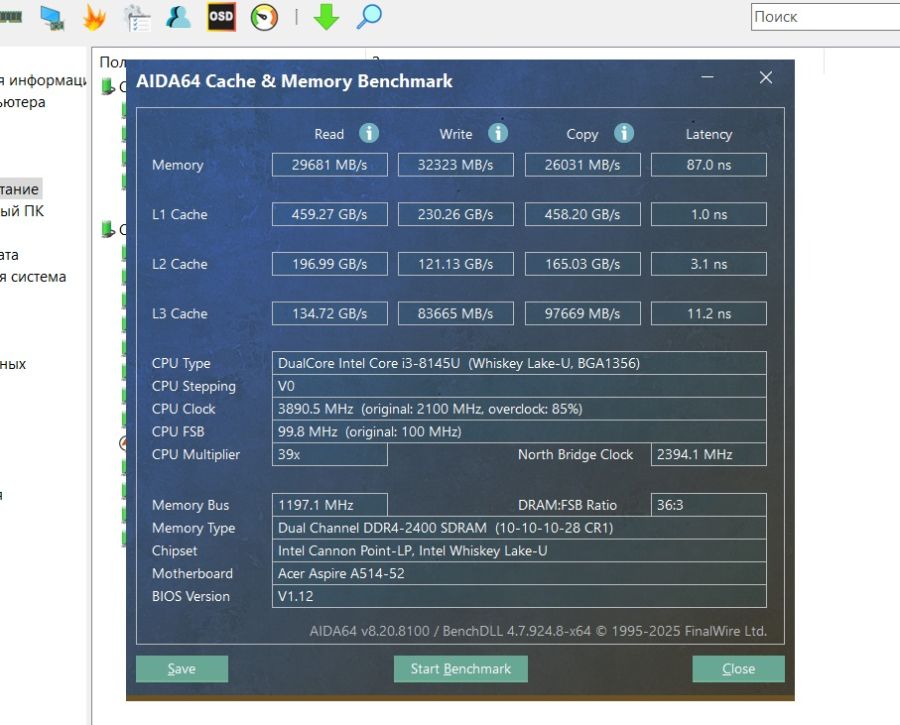The width and height of the screenshot is (900, 725).
Task: Select the tree item ending in 'я система'
Action: pos(33,276)
